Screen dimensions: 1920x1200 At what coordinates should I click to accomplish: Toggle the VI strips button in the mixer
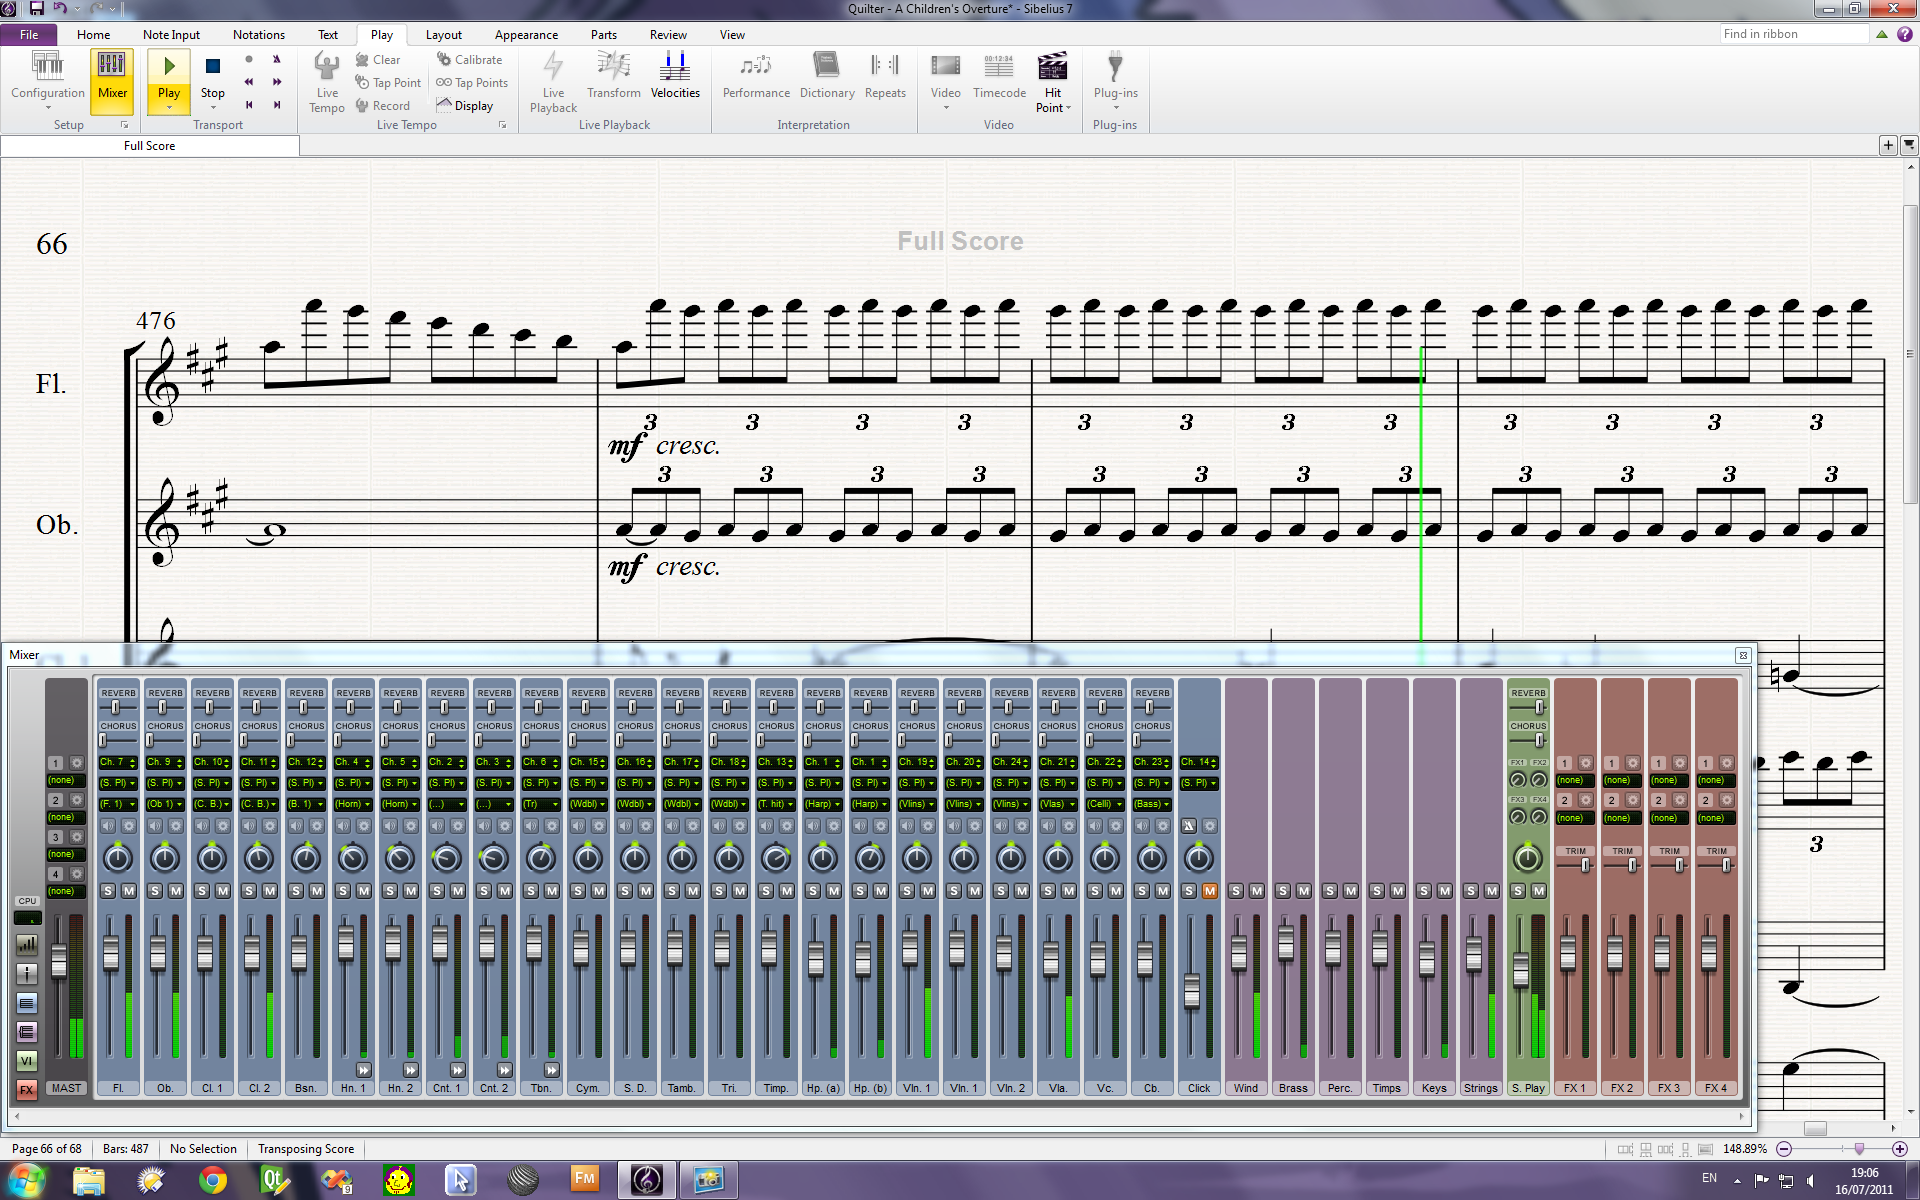(x=27, y=1061)
